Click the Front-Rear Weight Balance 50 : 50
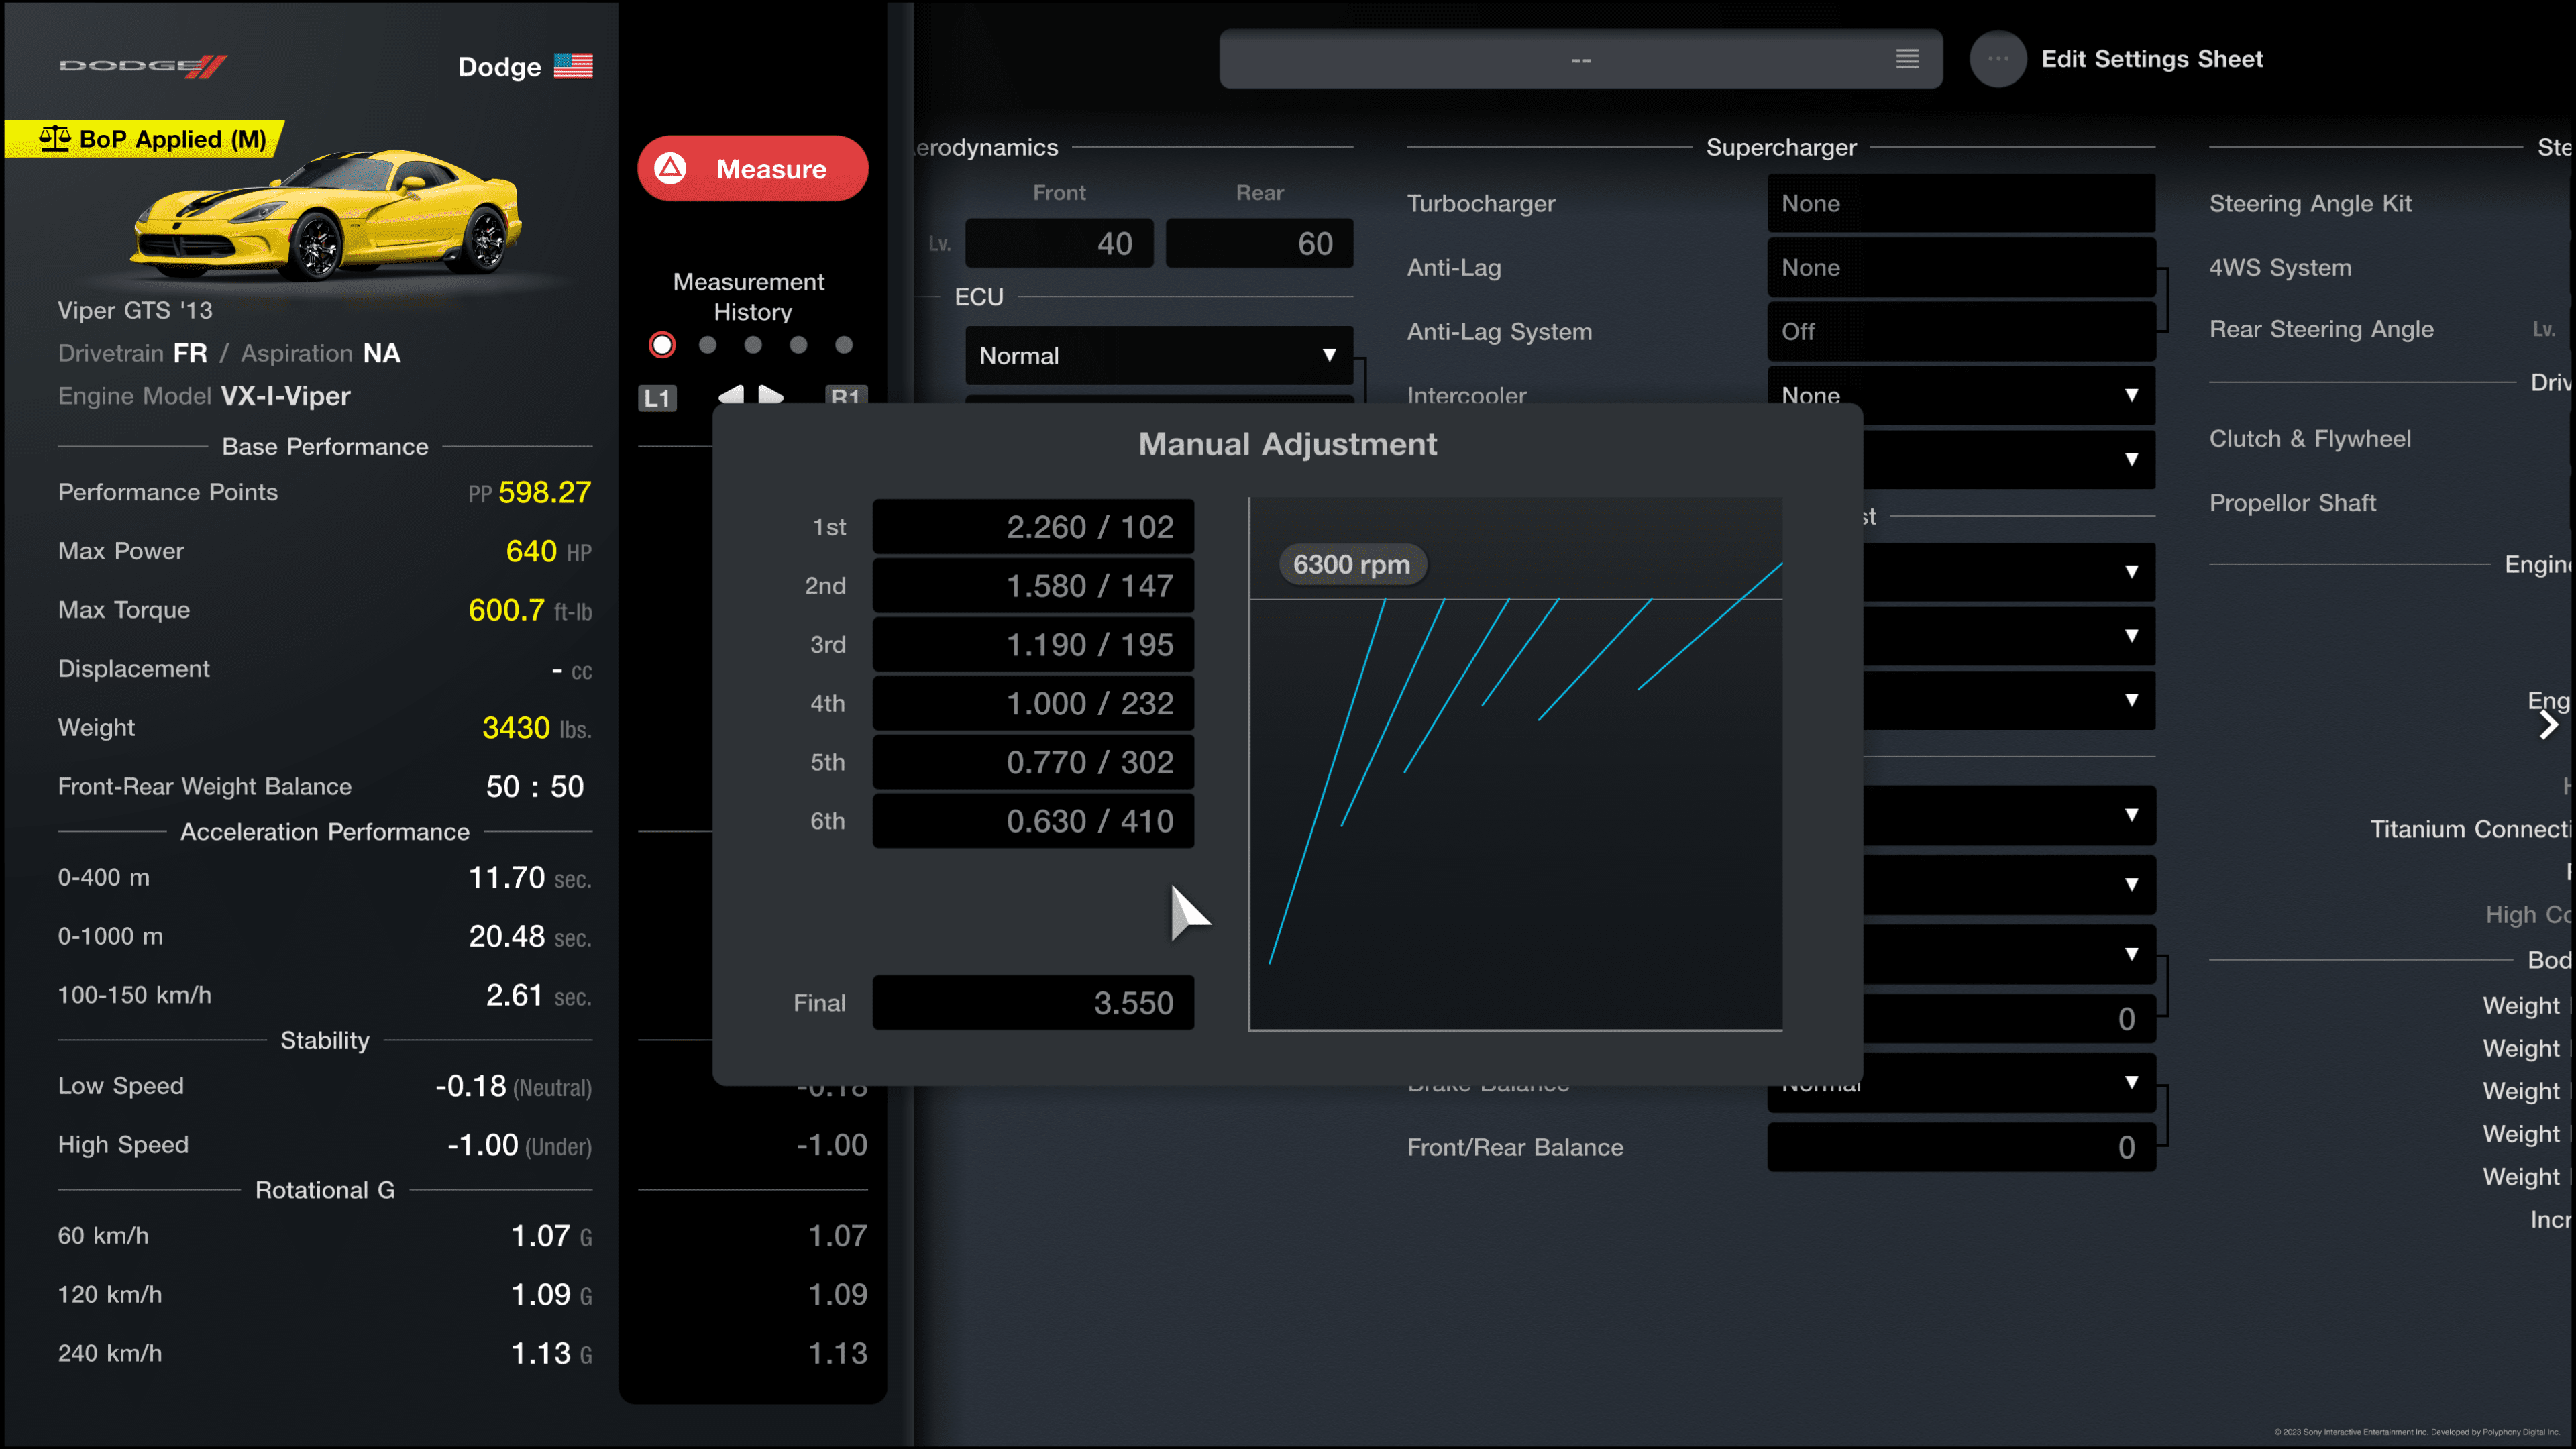The height and width of the screenshot is (1449, 2576). pyautogui.click(x=535, y=787)
